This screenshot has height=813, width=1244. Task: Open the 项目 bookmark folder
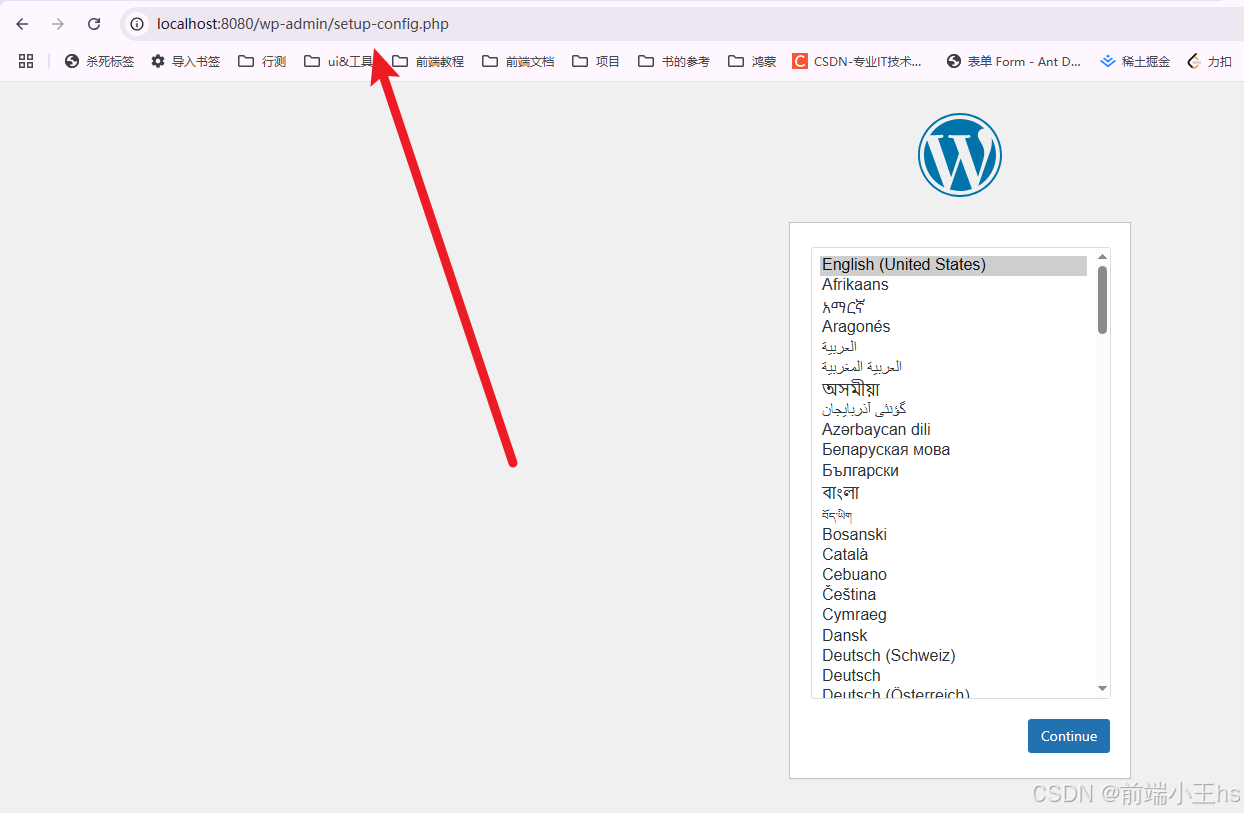coord(596,61)
